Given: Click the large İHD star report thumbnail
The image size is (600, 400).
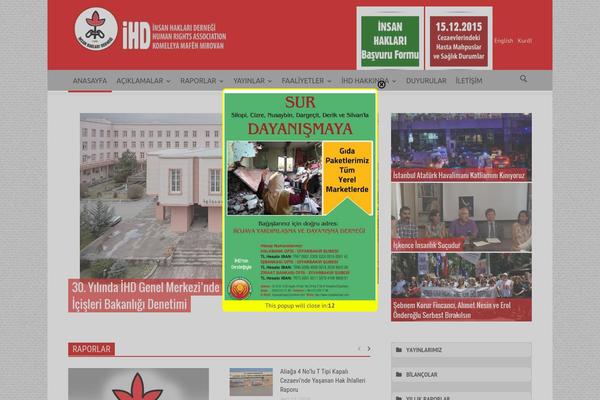Looking at the screenshot, I should pos(139,384).
